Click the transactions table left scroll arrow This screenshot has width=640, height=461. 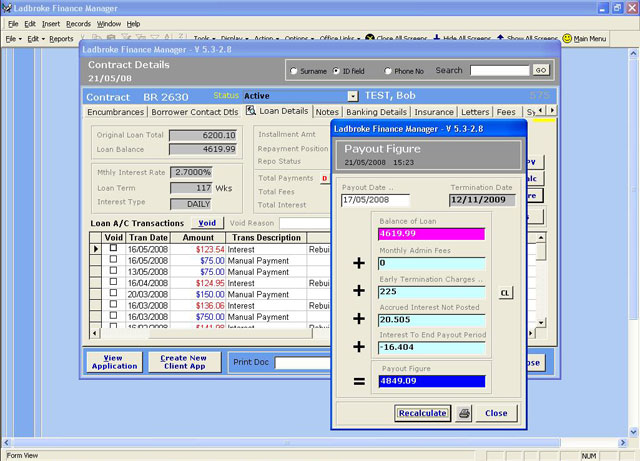coord(95,334)
